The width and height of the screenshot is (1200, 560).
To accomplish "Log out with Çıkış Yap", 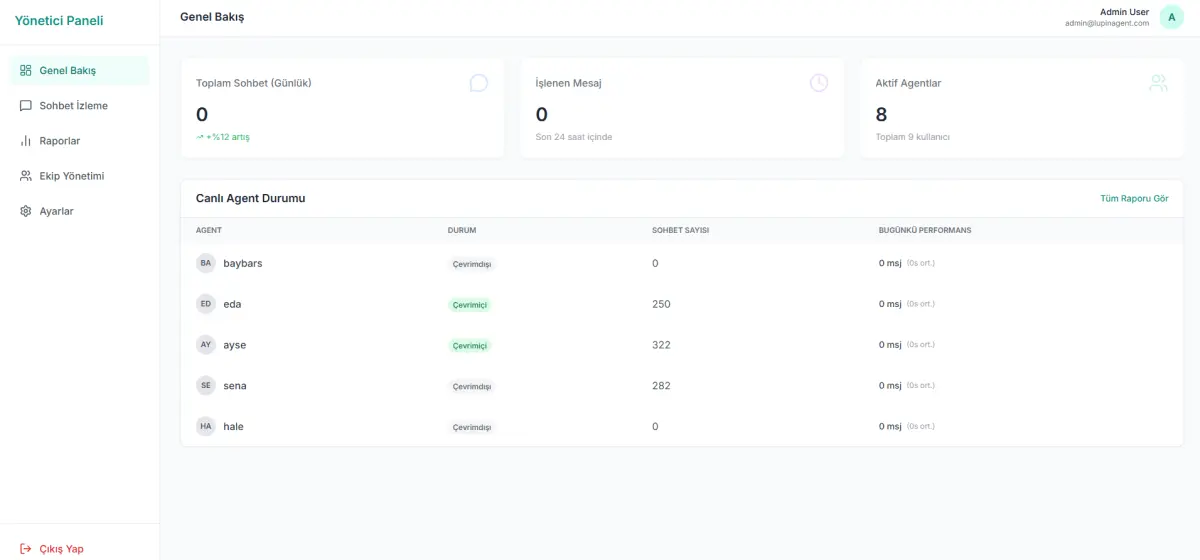I will [80, 548].
